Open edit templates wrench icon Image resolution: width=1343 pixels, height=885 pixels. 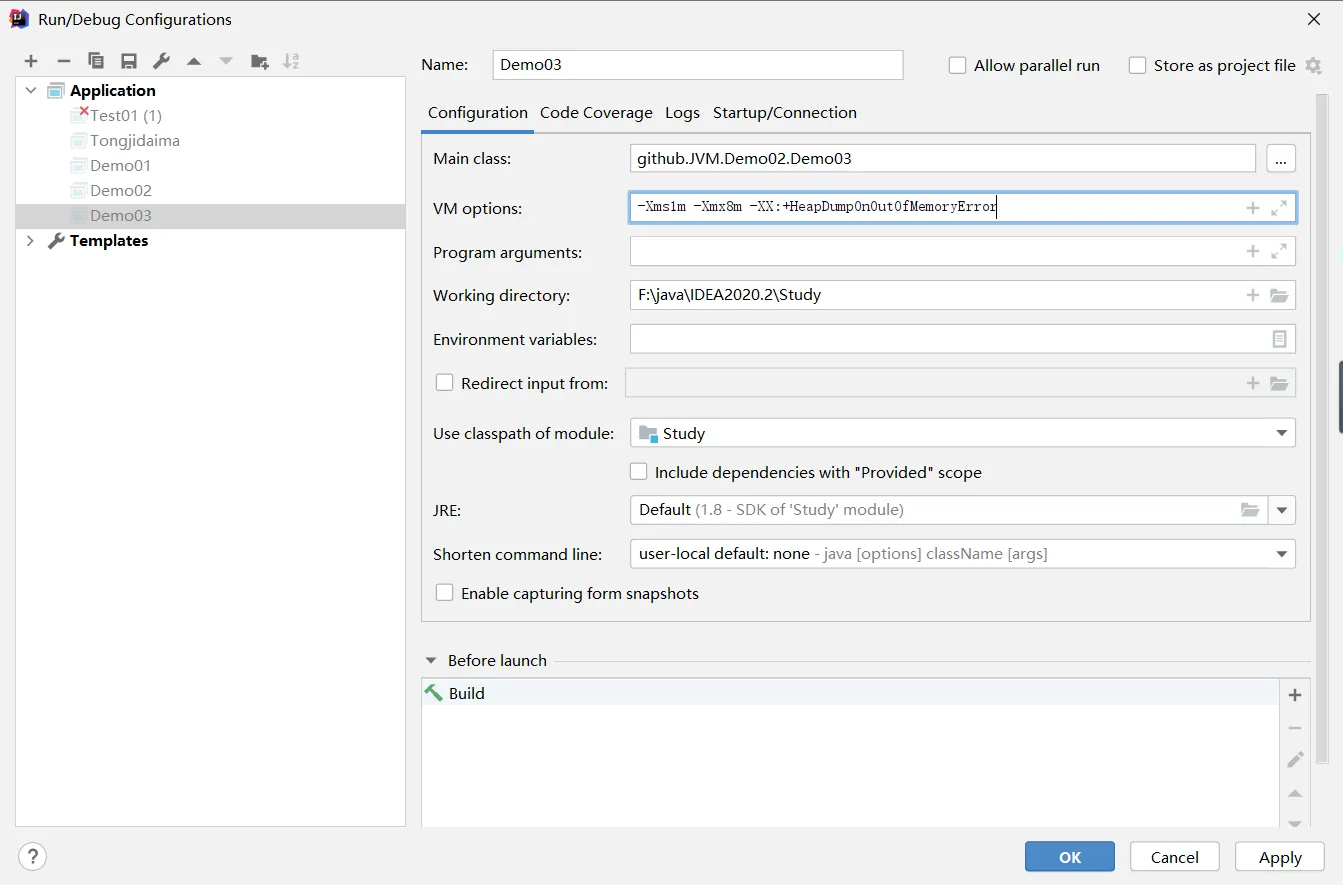coord(161,61)
